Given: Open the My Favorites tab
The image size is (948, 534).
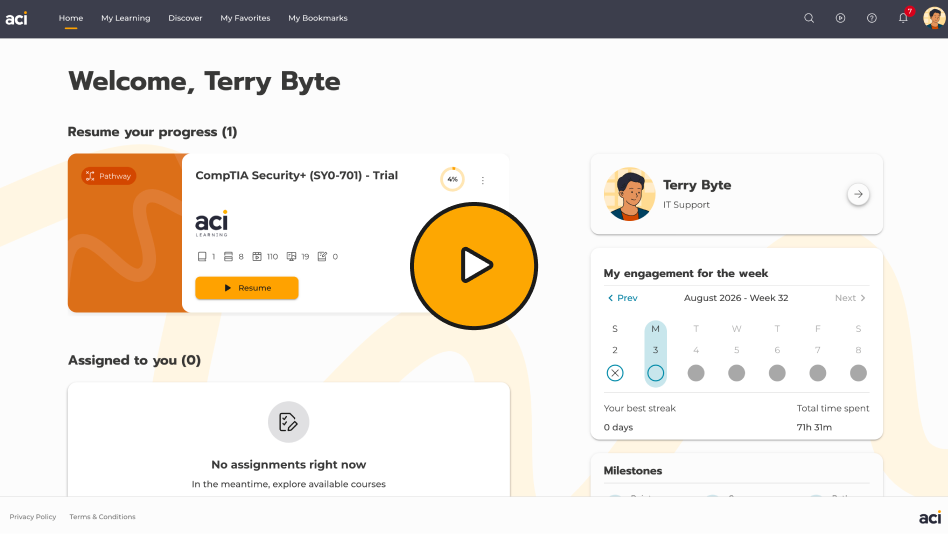Looking at the screenshot, I should tap(245, 18).
